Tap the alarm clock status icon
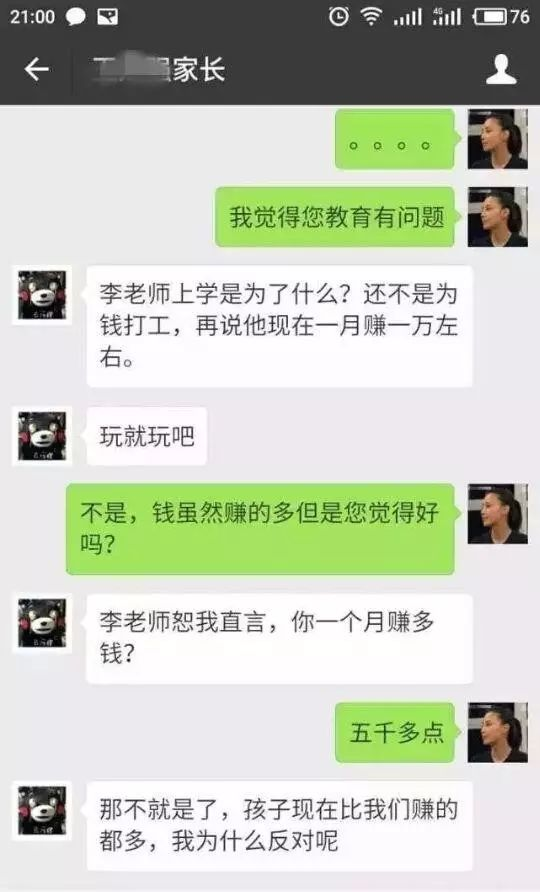This screenshot has width=540, height=892. 339,16
